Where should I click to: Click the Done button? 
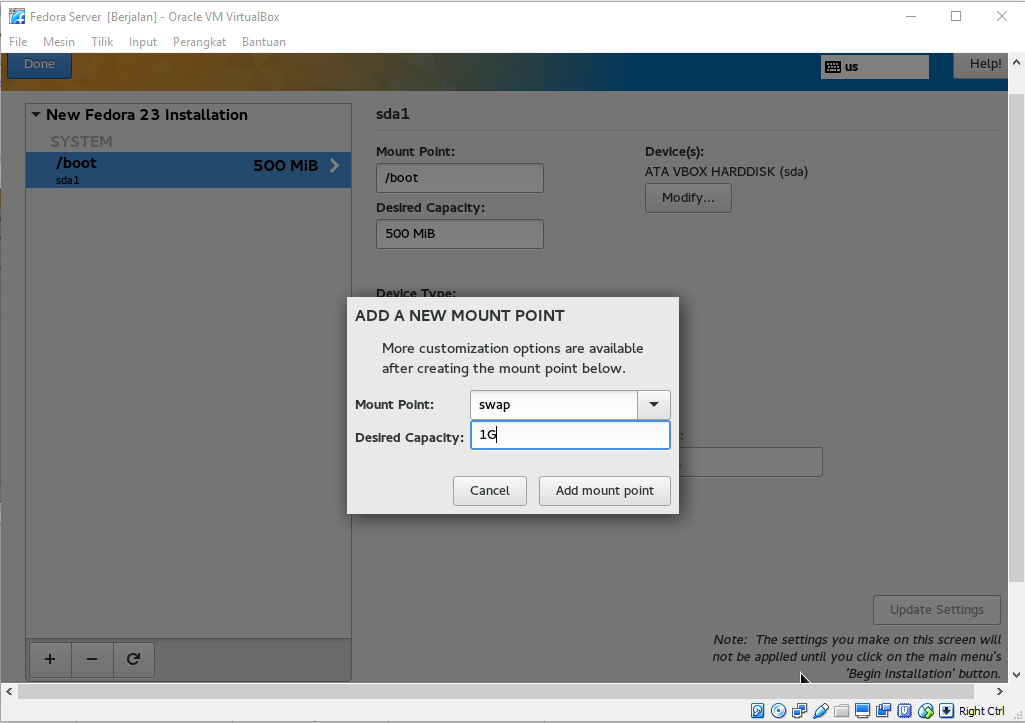[39, 65]
